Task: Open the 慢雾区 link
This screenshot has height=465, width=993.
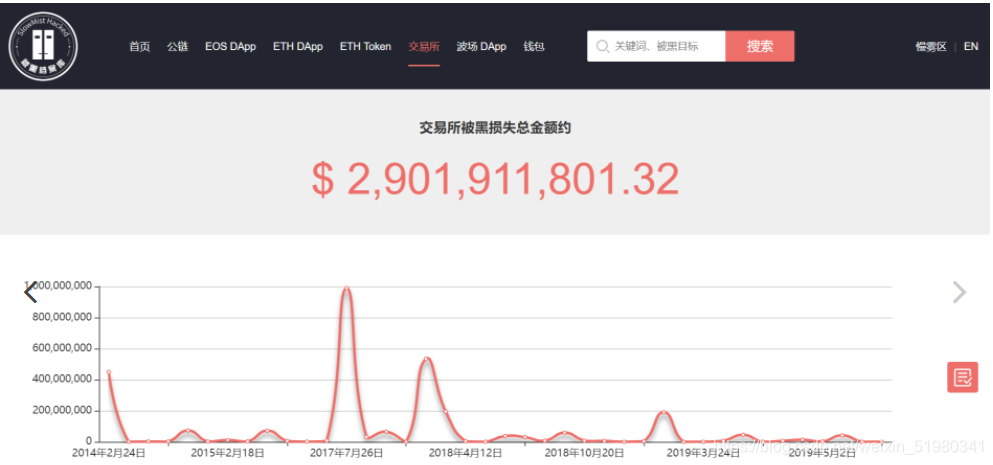Action: click(x=931, y=46)
